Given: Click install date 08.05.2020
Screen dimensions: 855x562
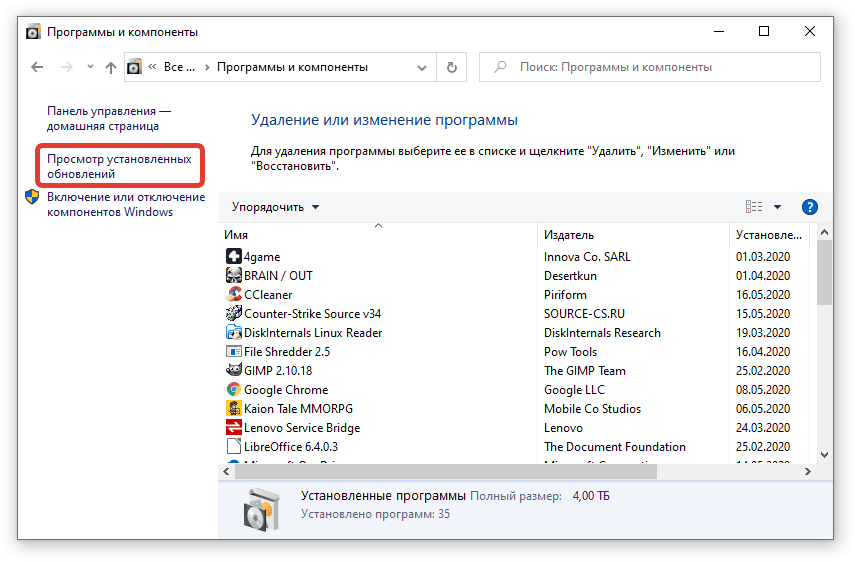Looking at the screenshot, I should [x=763, y=390].
